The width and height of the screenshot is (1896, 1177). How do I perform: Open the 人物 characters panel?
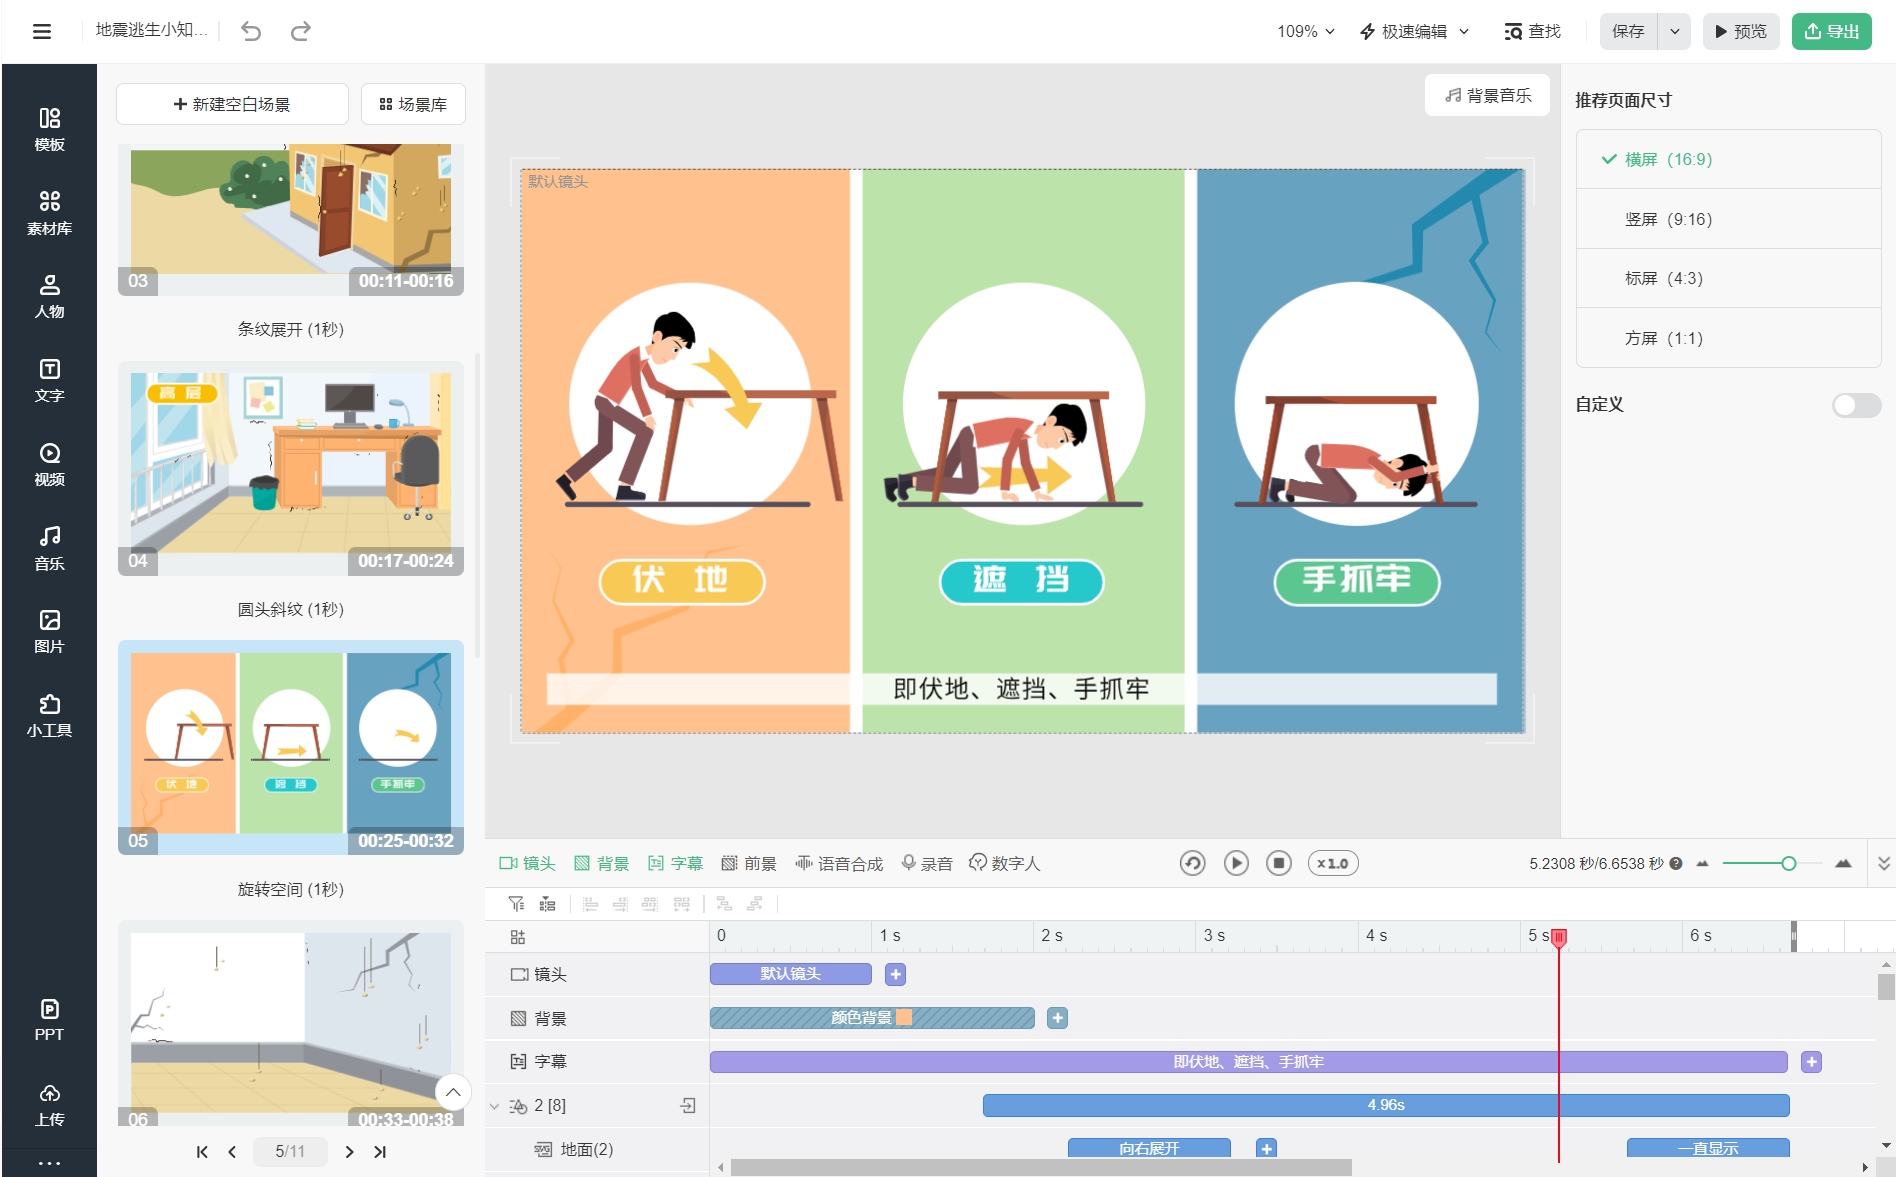tap(49, 297)
